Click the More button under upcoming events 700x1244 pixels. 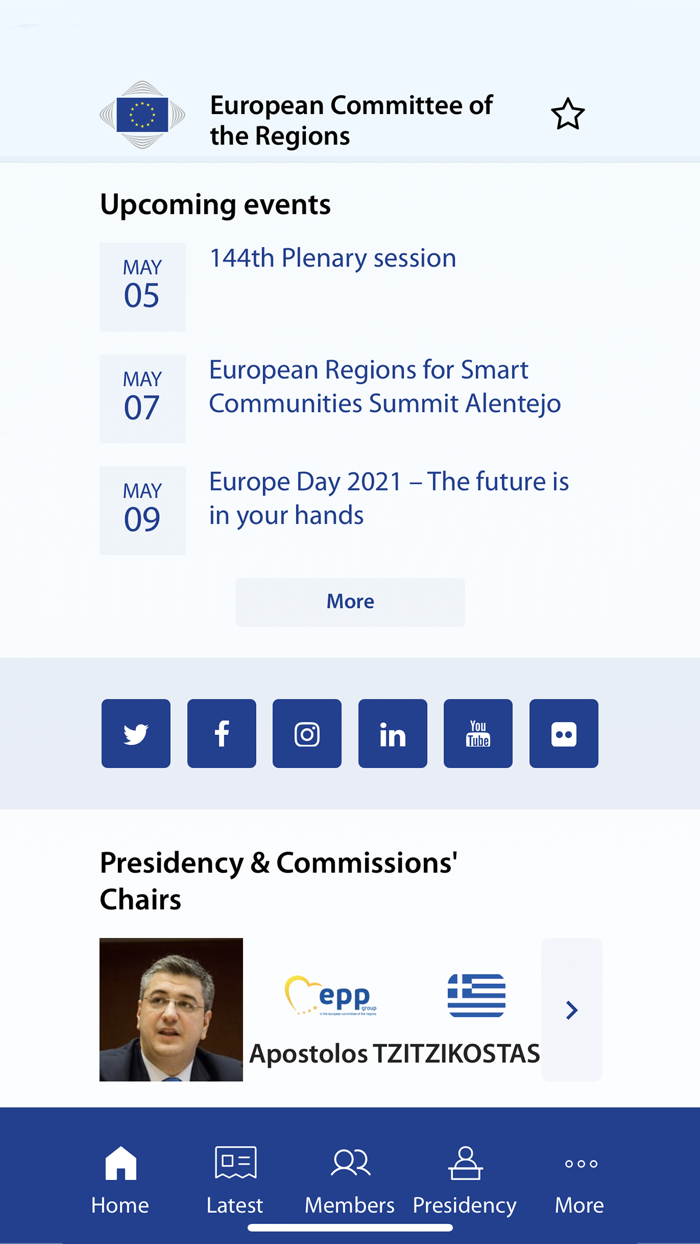click(x=350, y=602)
